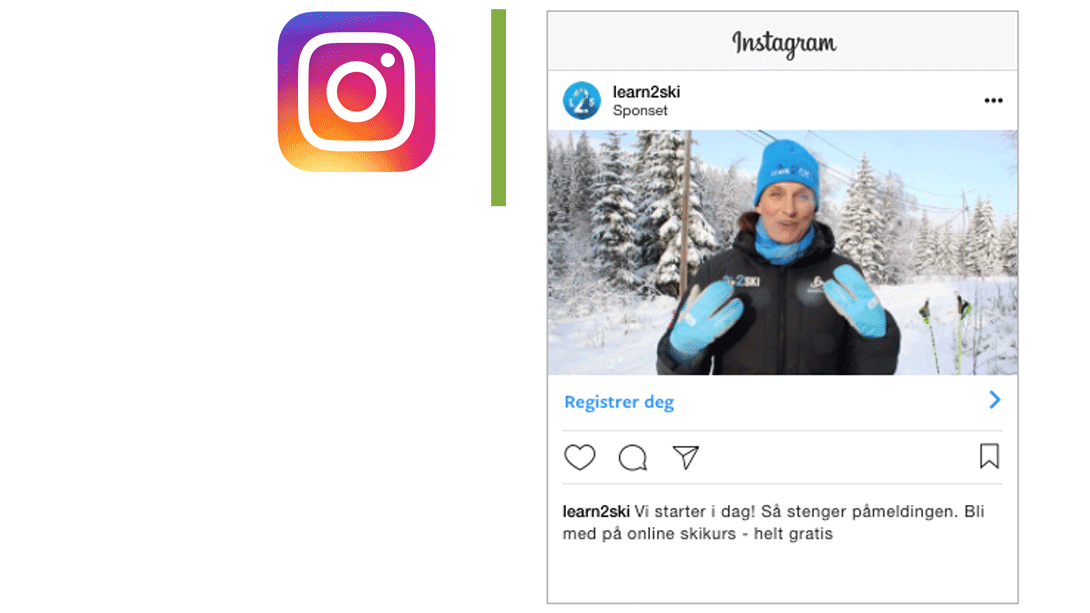Click the green vertical divider bar
This screenshot has height=613, width=1090.
click(x=498, y=108)
